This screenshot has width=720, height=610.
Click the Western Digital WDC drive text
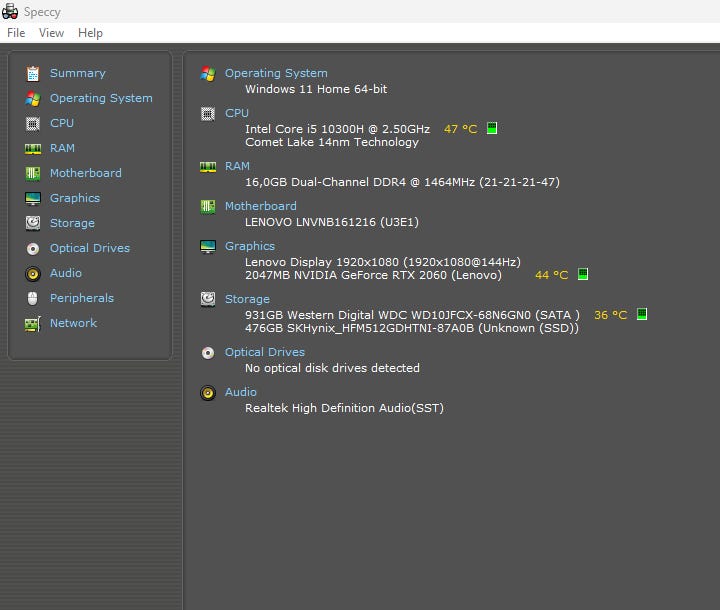[x=412, y=315]
